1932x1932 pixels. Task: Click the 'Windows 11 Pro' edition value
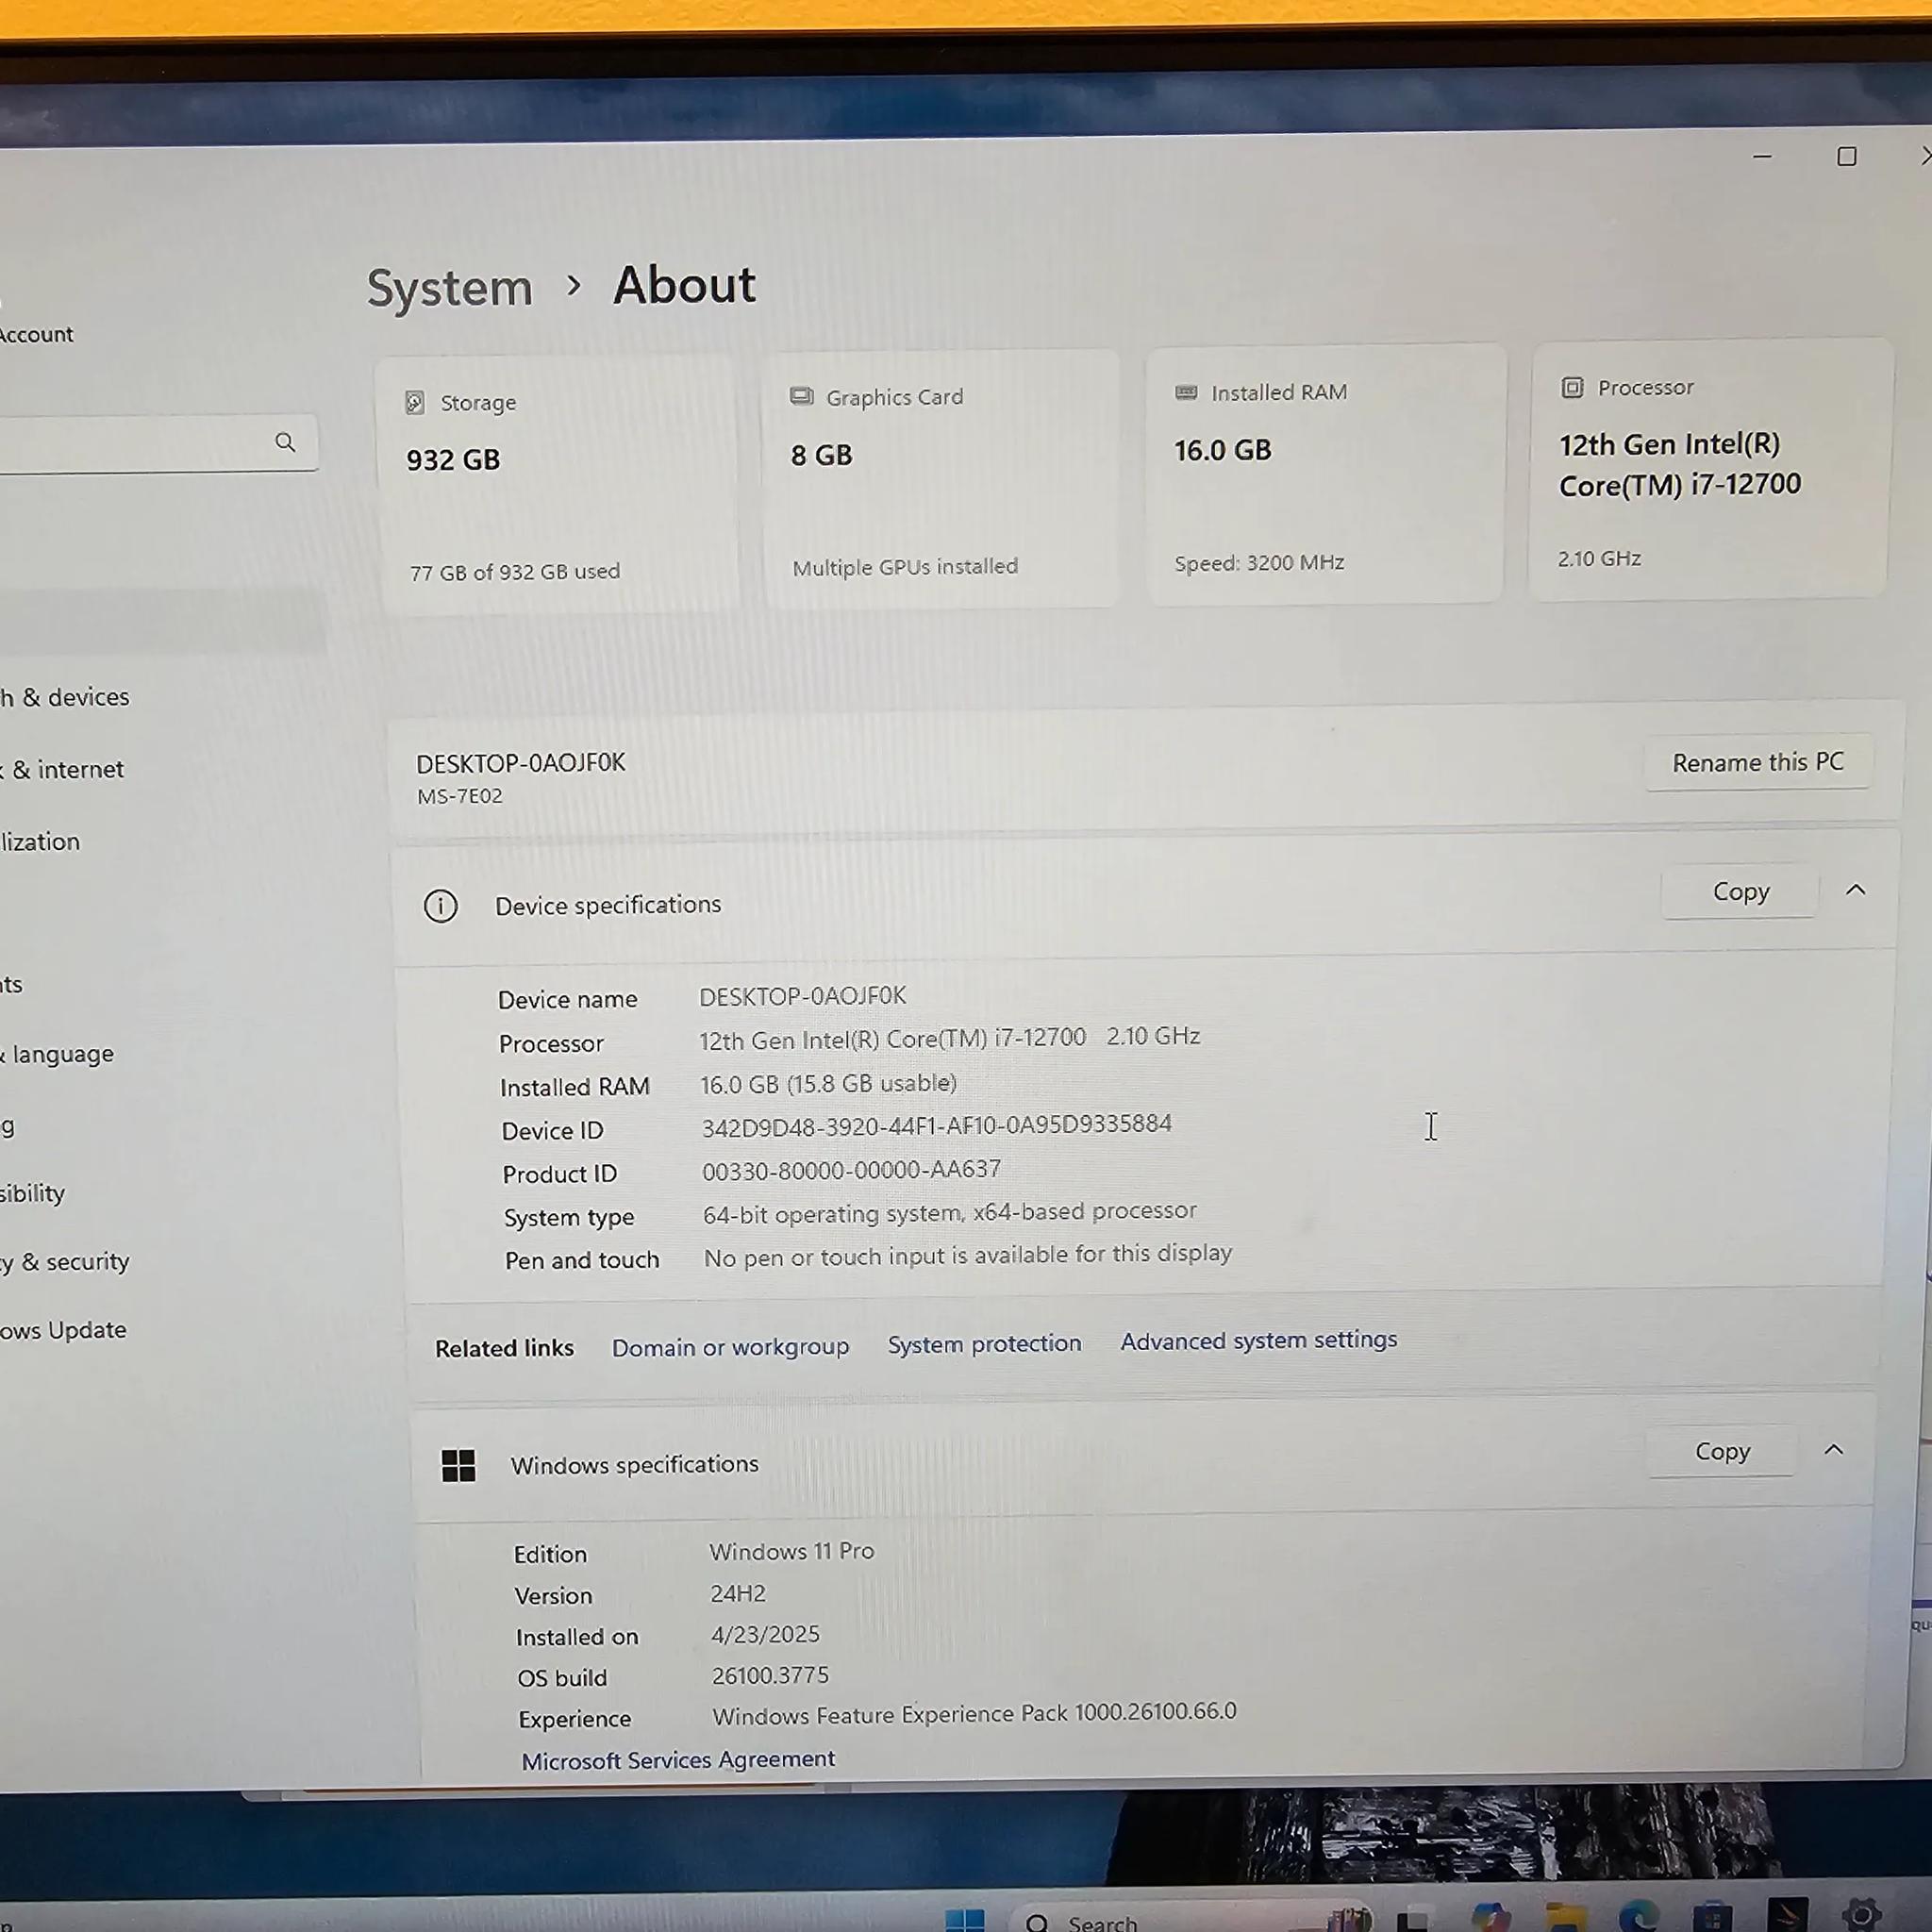coord(791,1551)
